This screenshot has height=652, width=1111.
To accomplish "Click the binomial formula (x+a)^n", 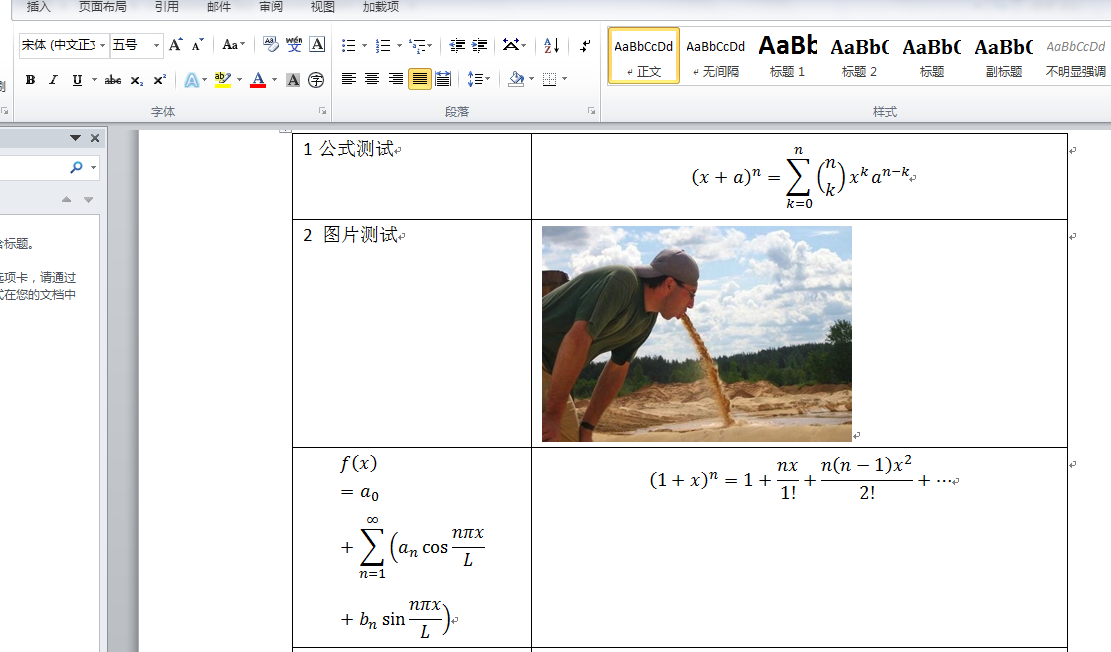I will [x=801, y=176].
